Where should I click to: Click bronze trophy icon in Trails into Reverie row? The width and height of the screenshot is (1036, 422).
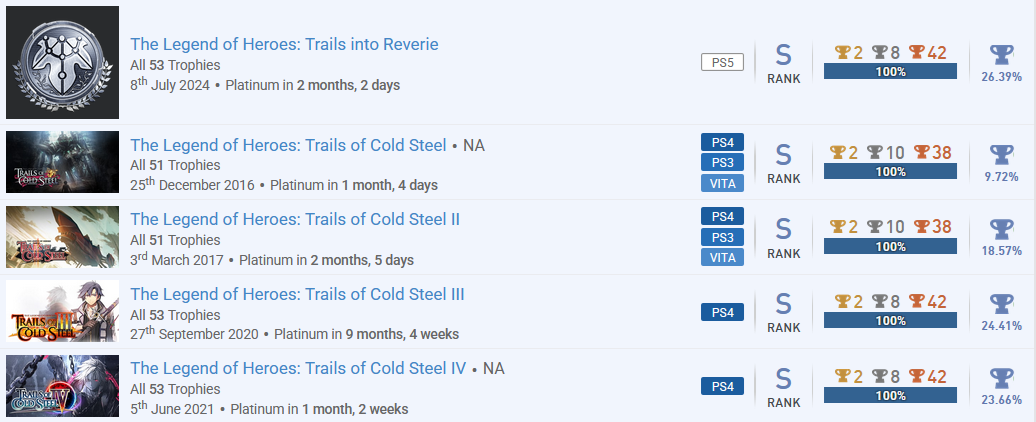916,52
